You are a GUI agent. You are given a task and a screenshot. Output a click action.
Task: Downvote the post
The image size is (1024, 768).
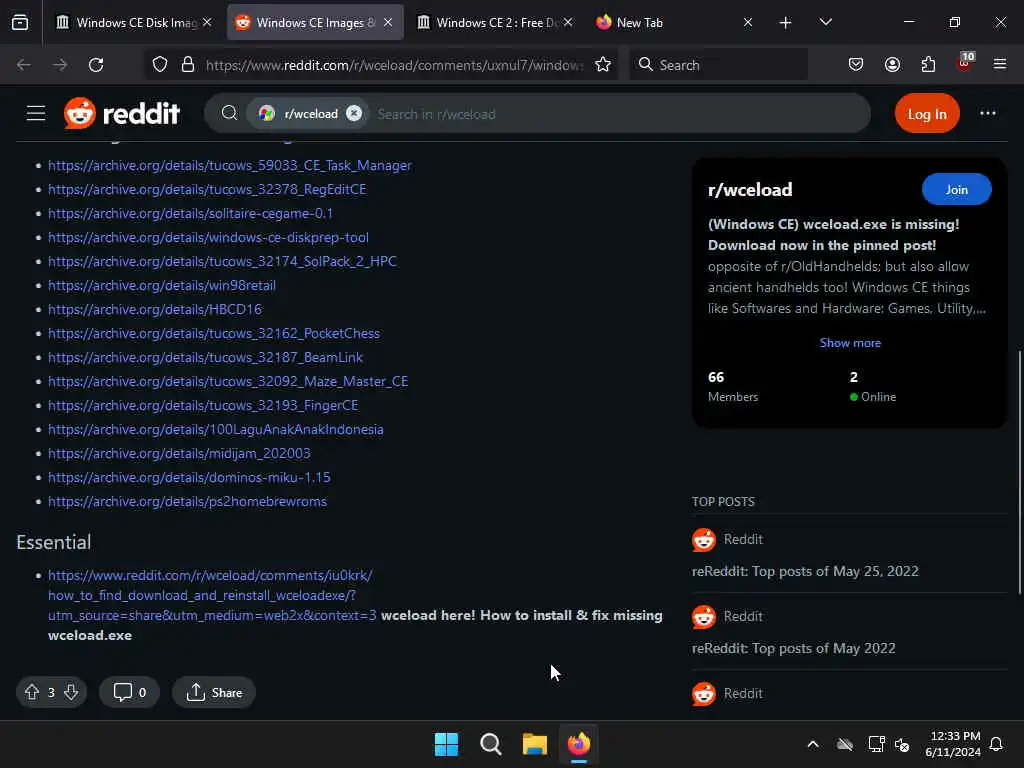71,692
